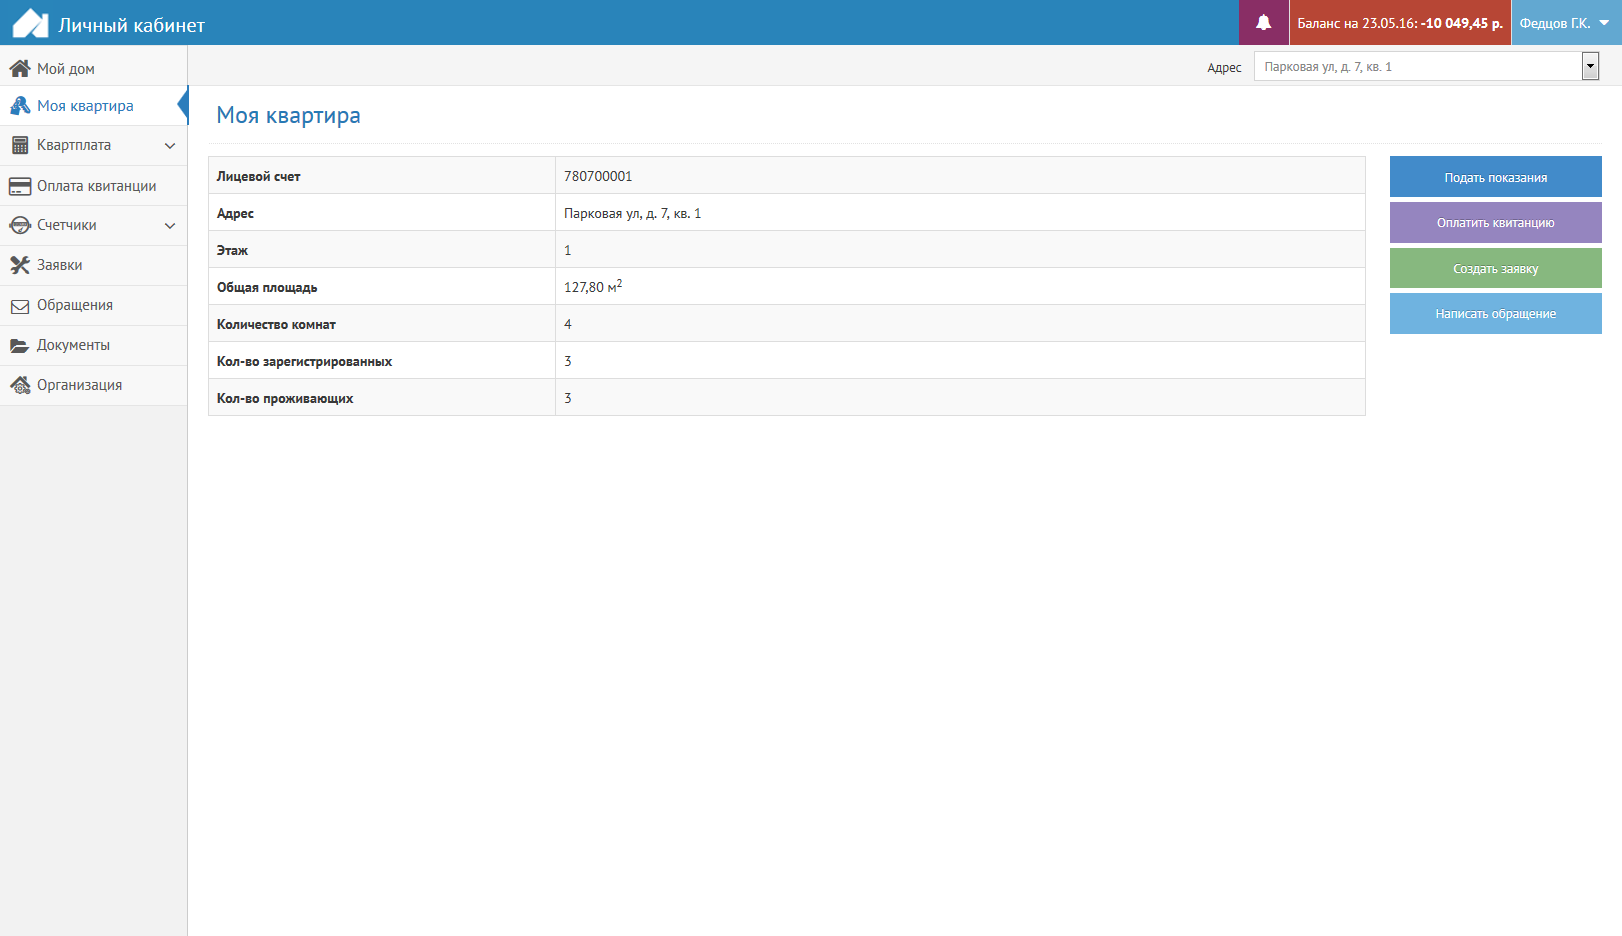
Task: Select Мой дом in sidebar
Action: (93, 68)
